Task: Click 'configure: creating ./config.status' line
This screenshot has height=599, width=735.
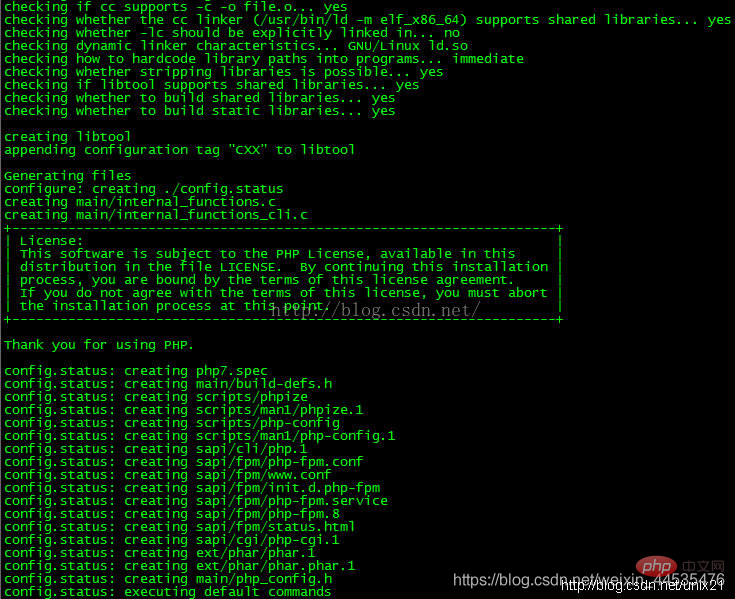Action: [143, 189]
